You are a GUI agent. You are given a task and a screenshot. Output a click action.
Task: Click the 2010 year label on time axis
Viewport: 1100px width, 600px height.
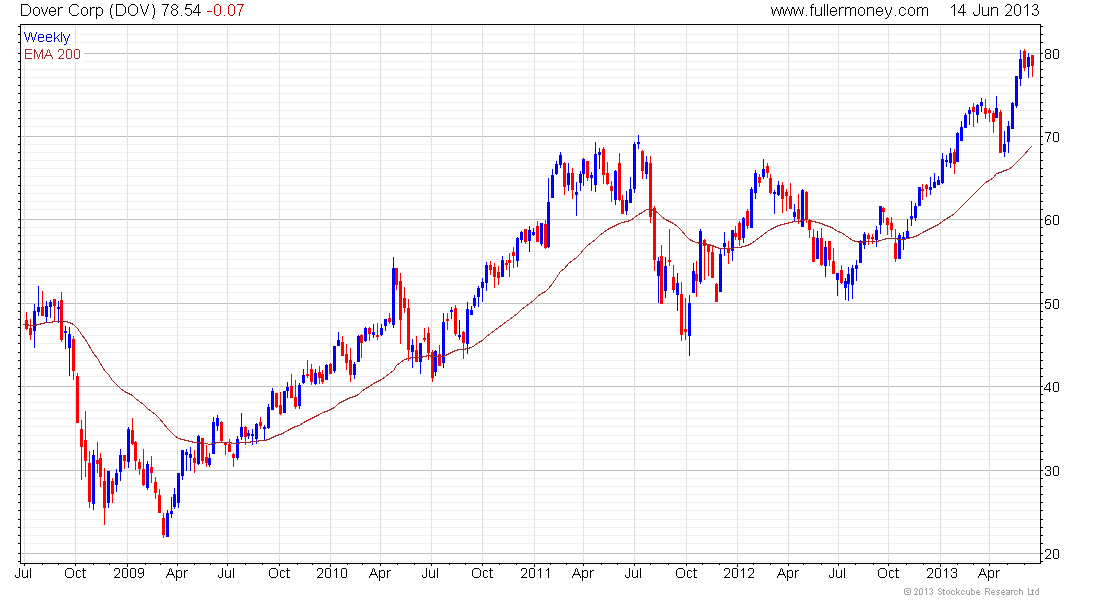point(332,573)
